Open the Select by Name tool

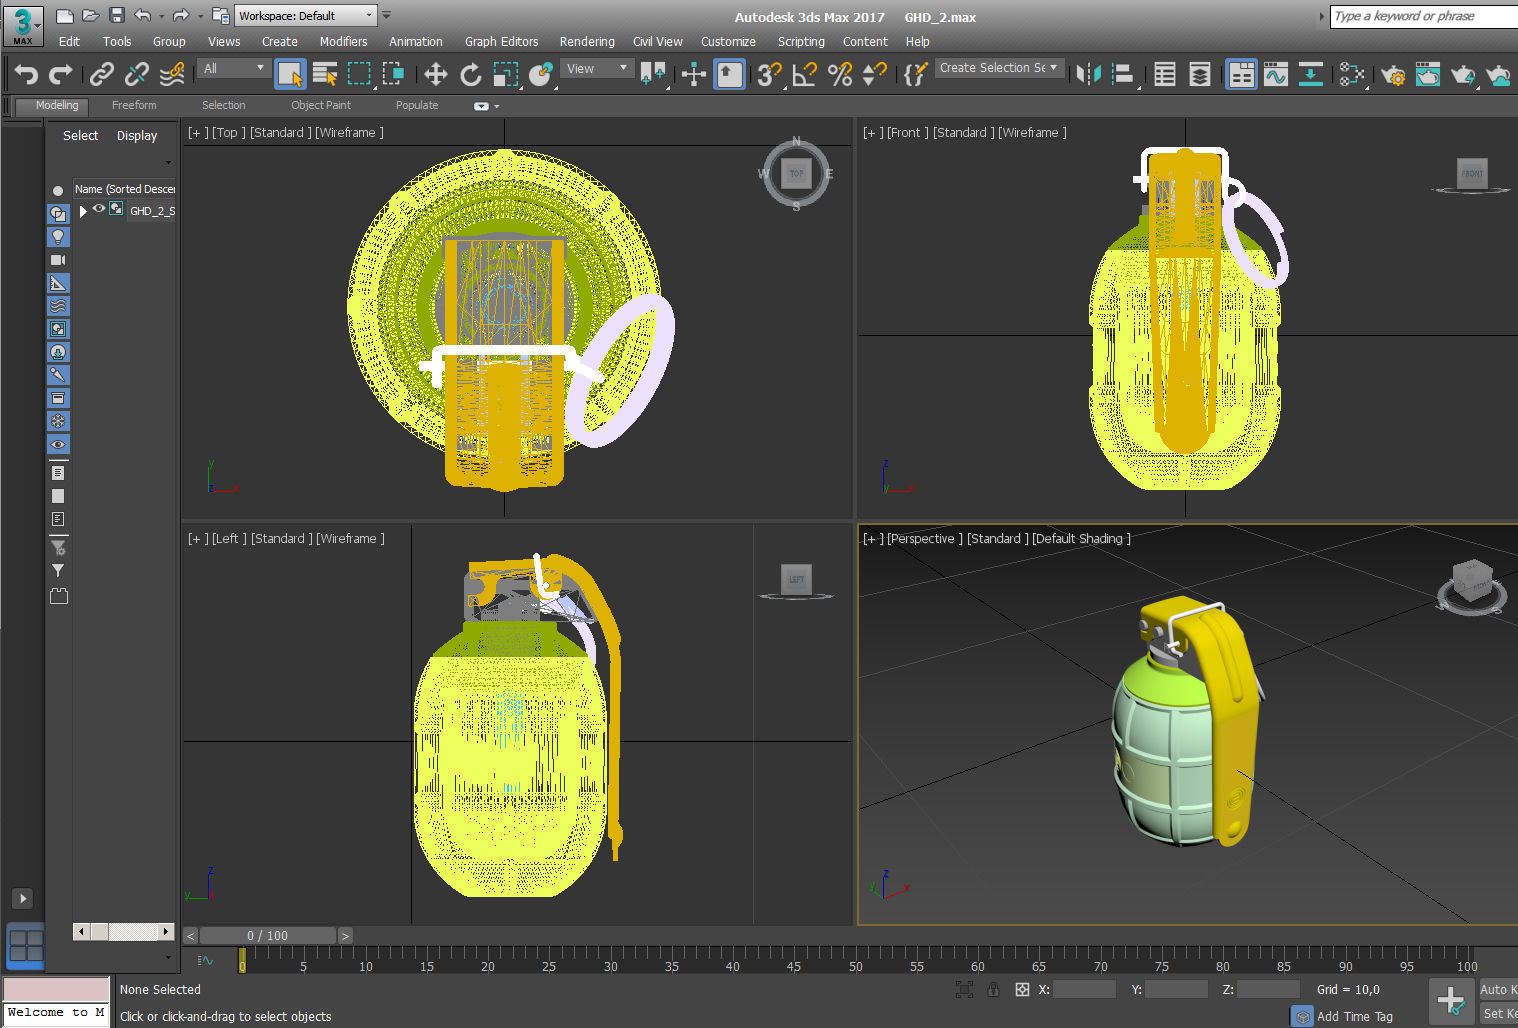[x=324, y=74]
